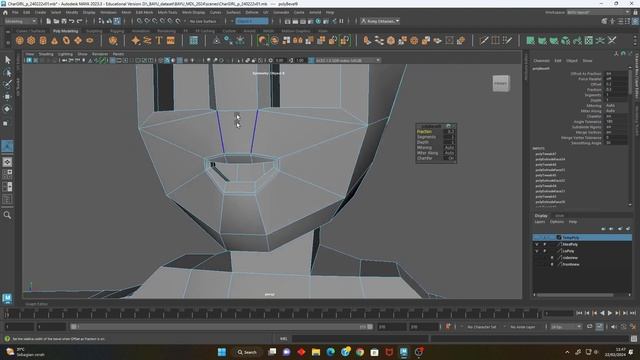The height and width of the screenshot is (360, 640).
Task: Click the Fraction value in the bevel popup
Action: (450, 131)
